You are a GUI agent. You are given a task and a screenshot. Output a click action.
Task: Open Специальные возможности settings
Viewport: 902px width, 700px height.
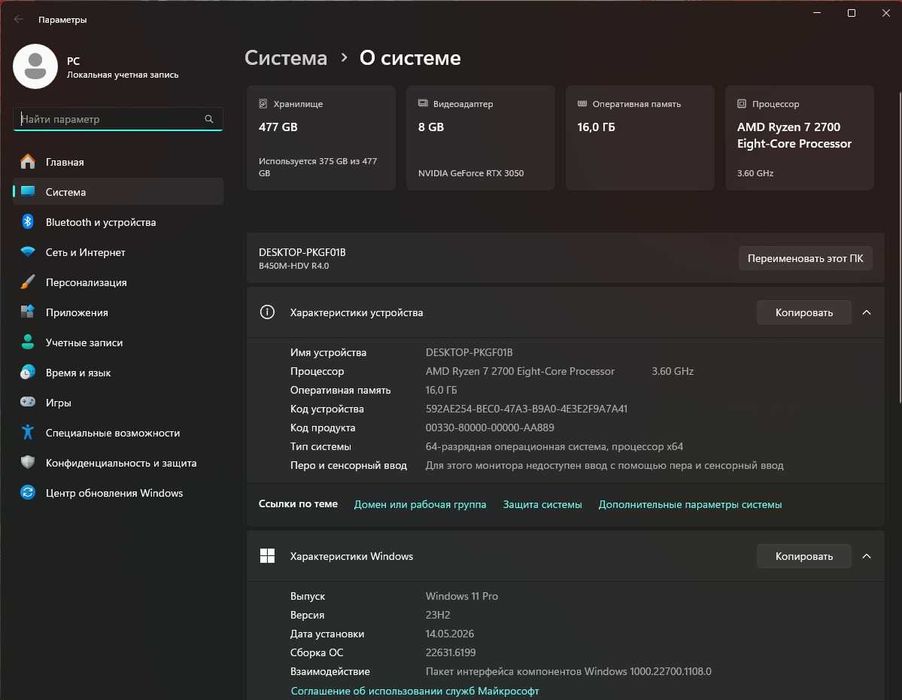point(118,433)
